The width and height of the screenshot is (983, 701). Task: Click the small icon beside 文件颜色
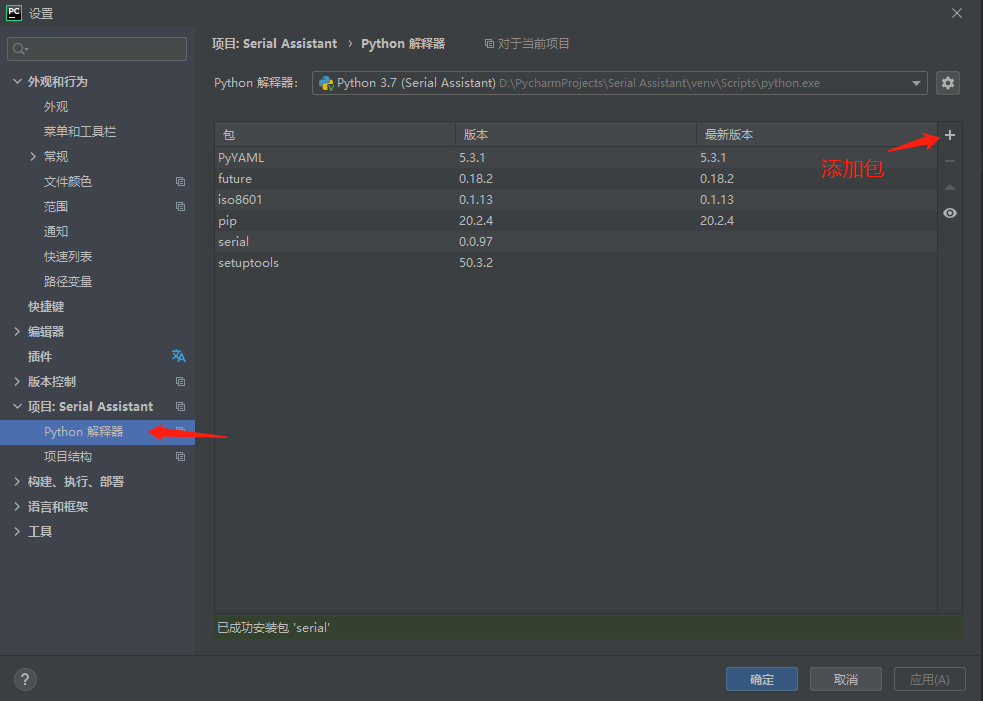180,181
